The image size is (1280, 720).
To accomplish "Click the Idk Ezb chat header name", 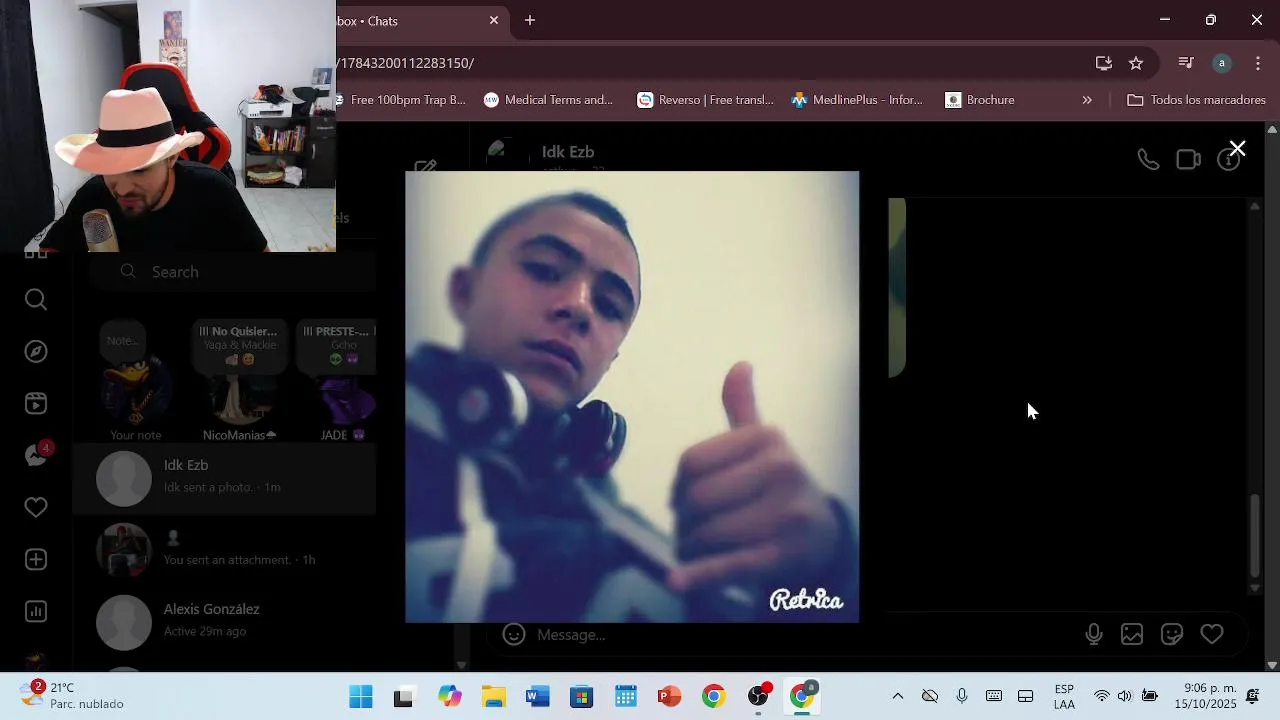I will tap(568, 152).
